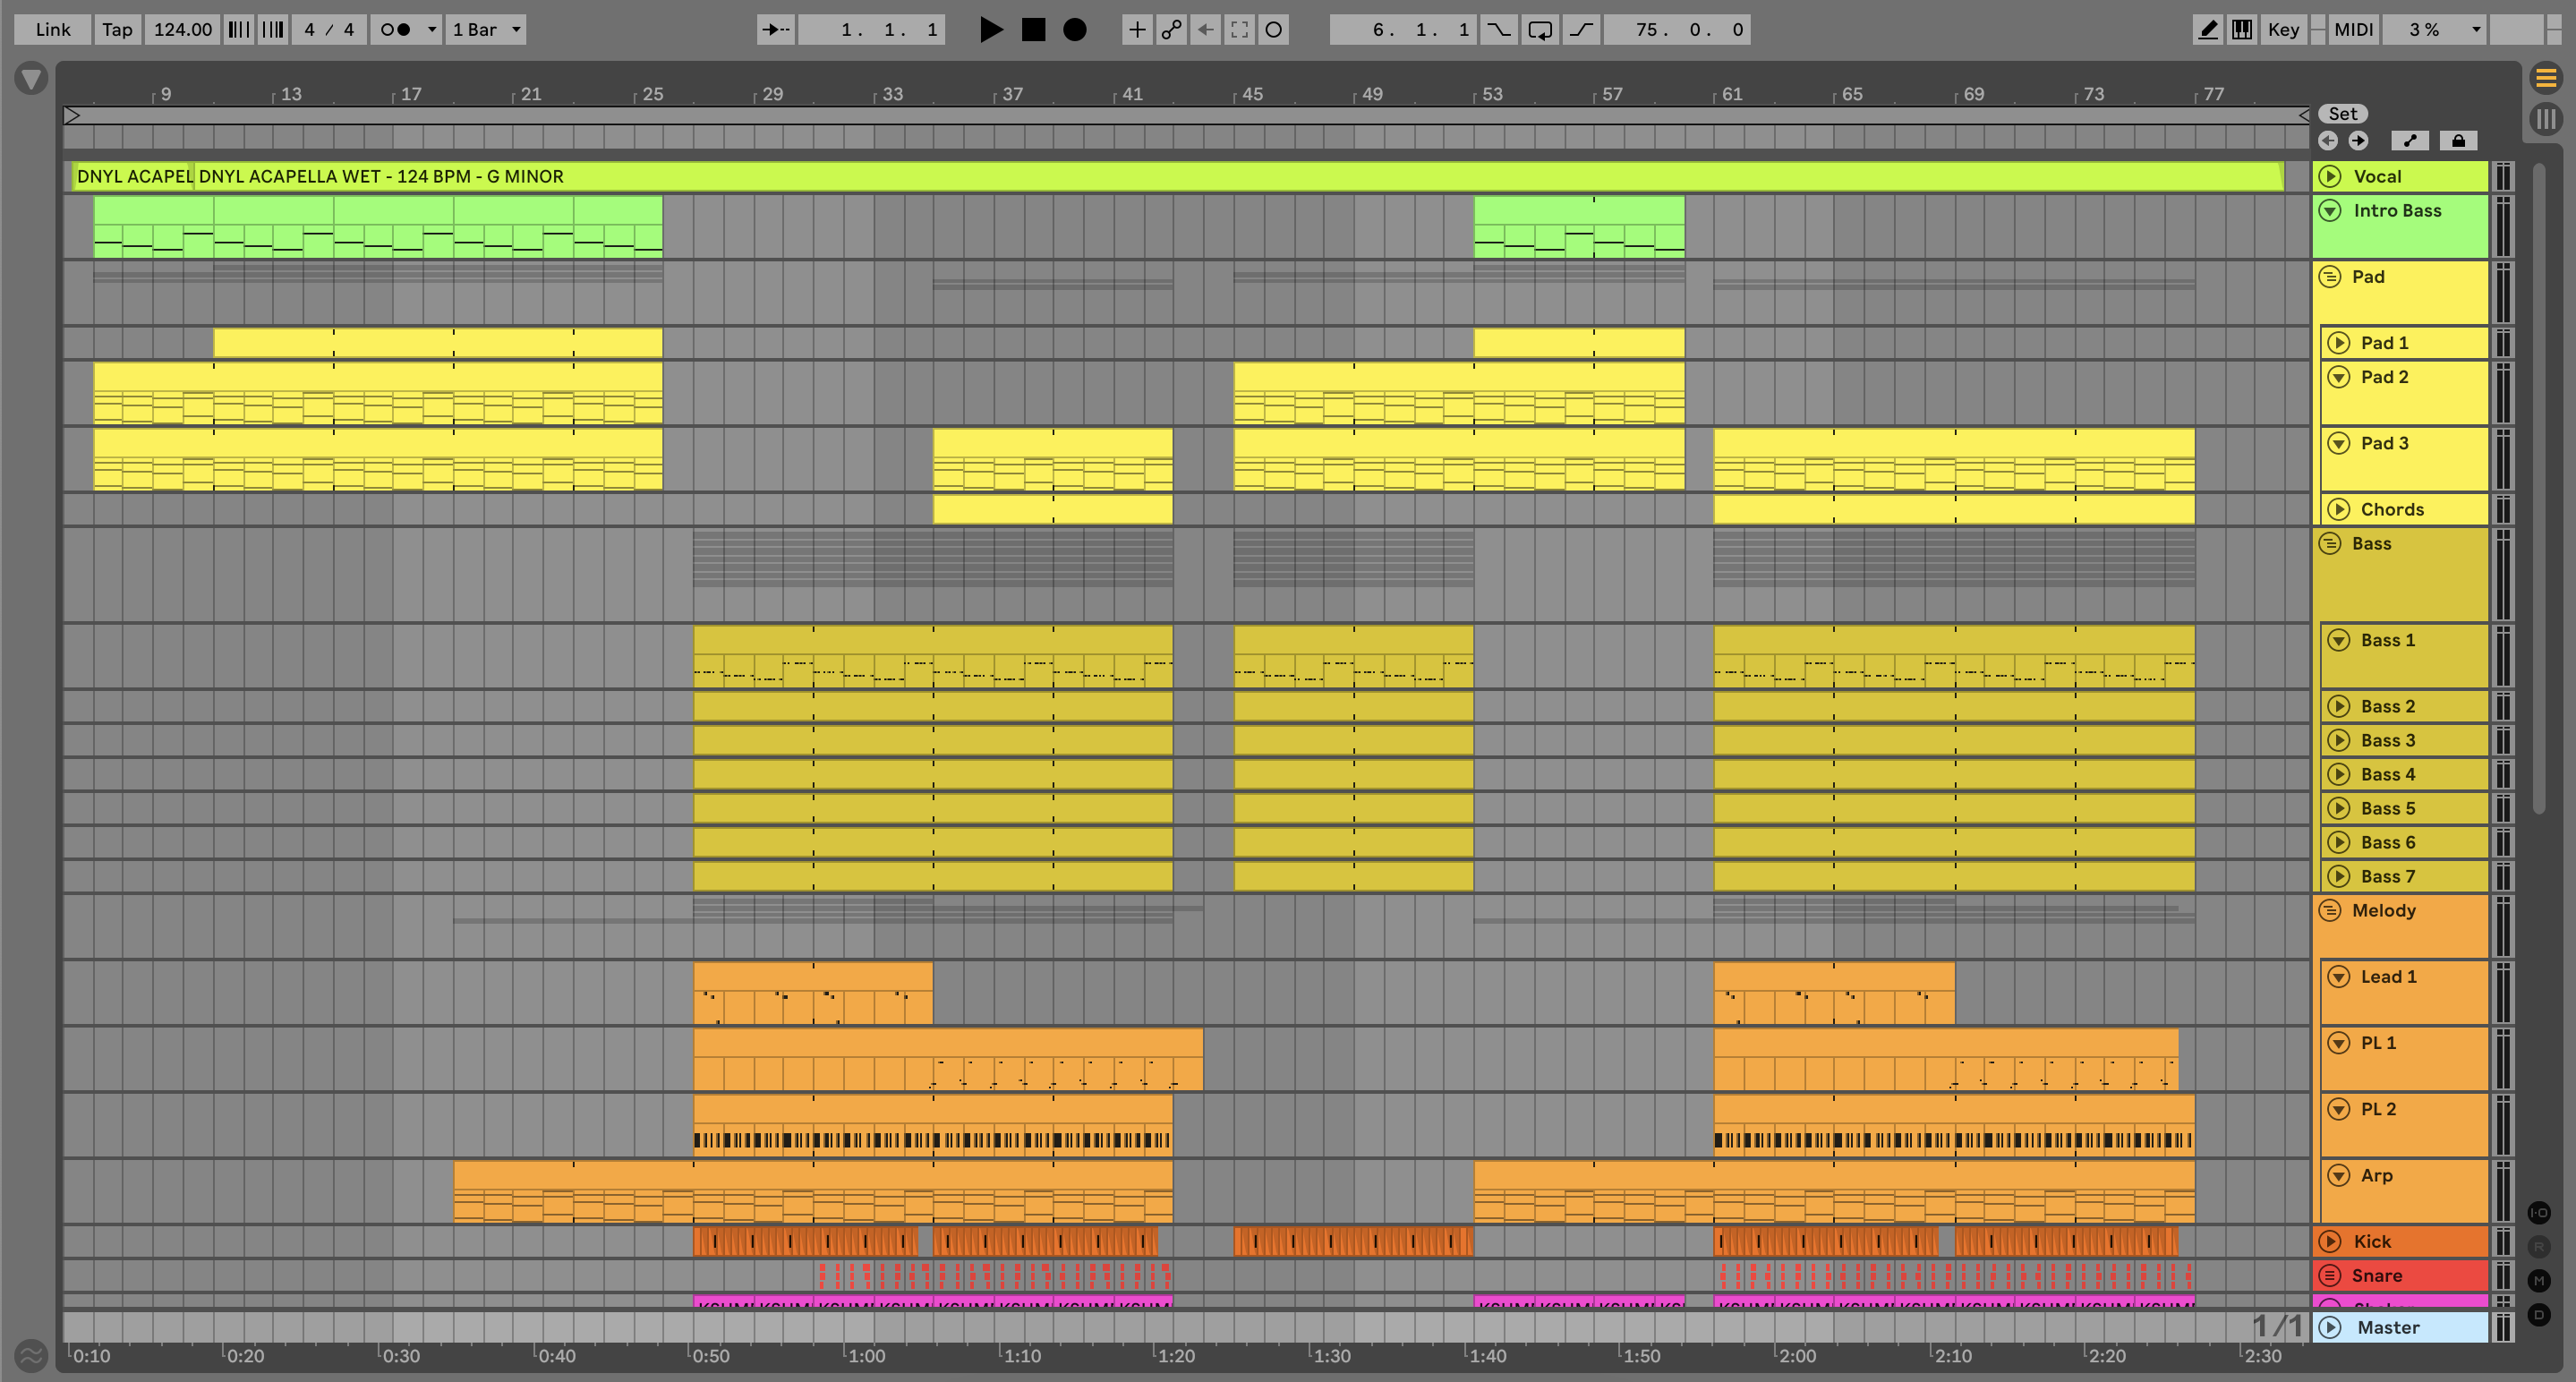Click the Follow playback arrow icon
2576x1382 pixels.
coord(775,30)
